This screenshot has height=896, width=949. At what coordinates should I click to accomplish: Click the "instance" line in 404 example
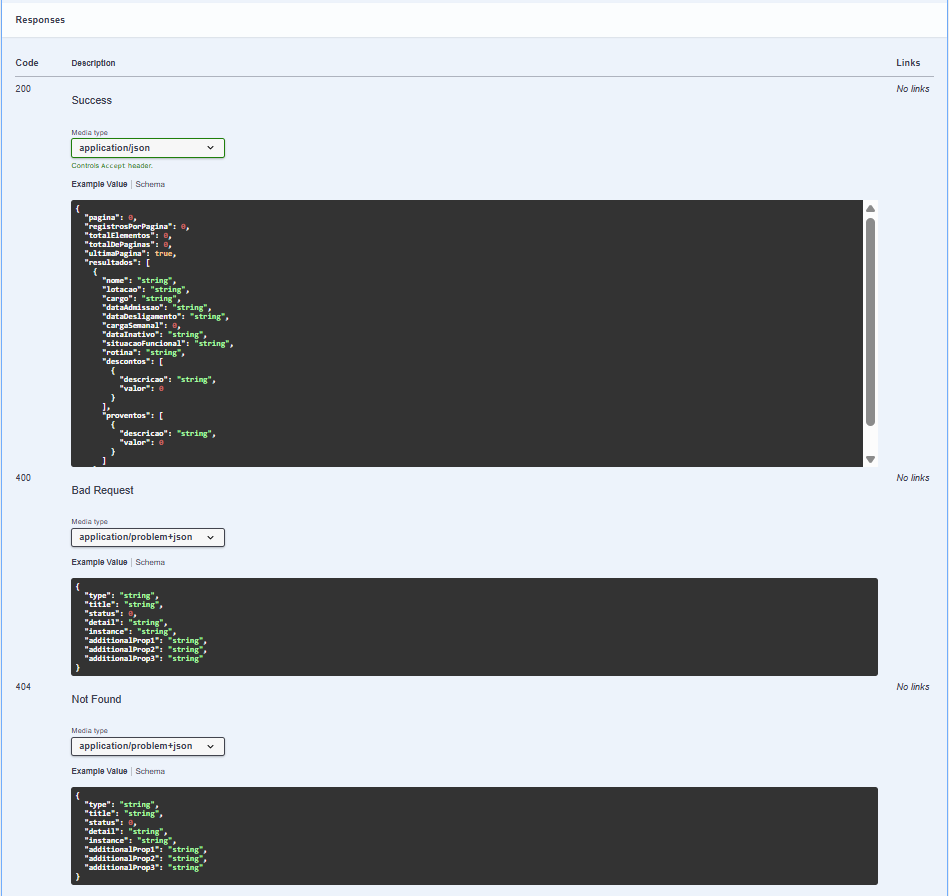[x=130, y=840]
